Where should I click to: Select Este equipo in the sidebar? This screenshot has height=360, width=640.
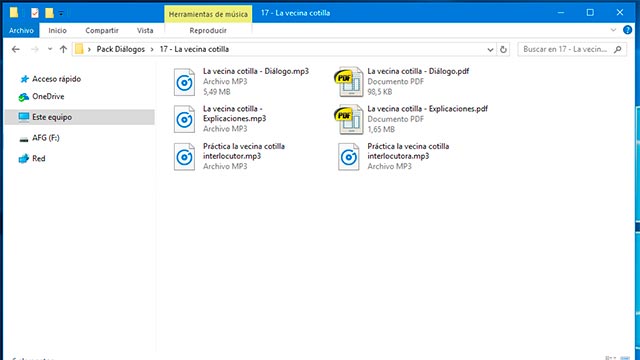click(x=80, y=117)
